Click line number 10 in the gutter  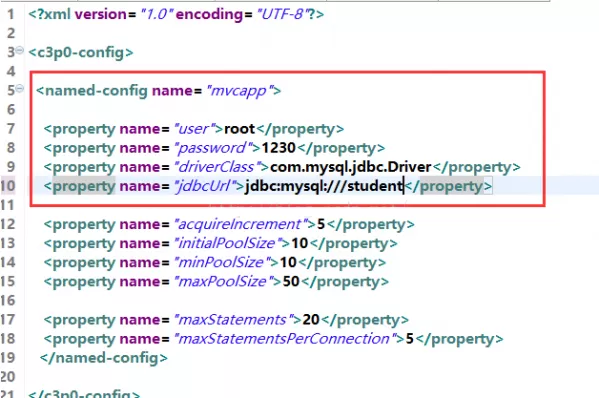[8, 186]
